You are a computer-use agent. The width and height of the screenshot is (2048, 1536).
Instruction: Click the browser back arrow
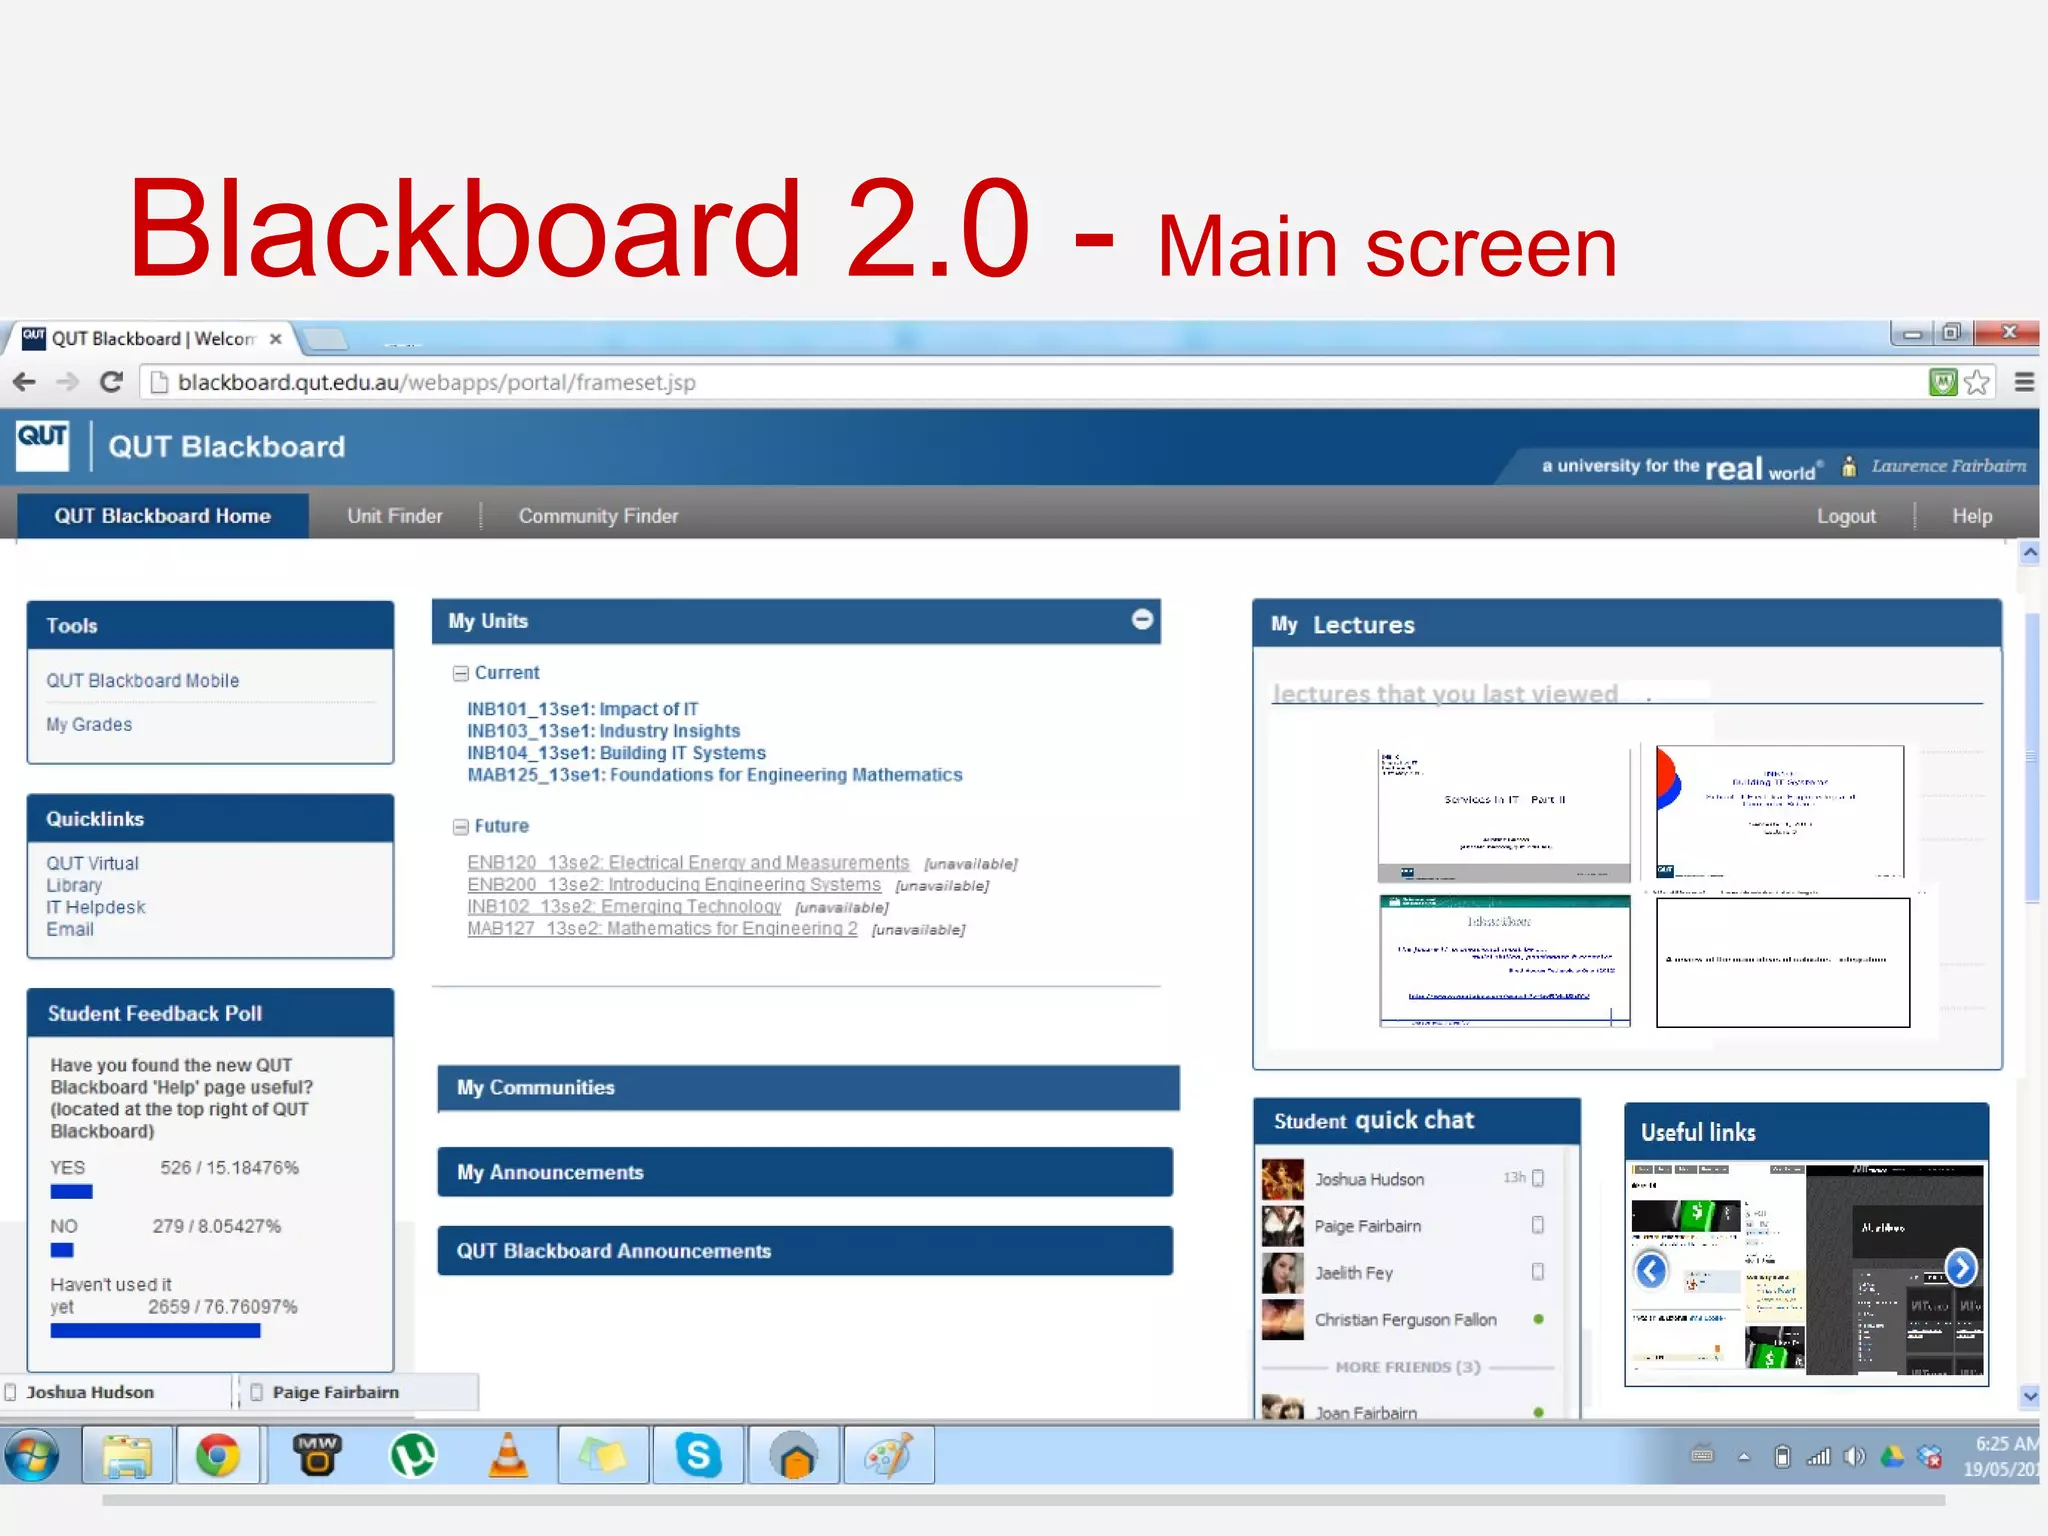tap(24, 381)
